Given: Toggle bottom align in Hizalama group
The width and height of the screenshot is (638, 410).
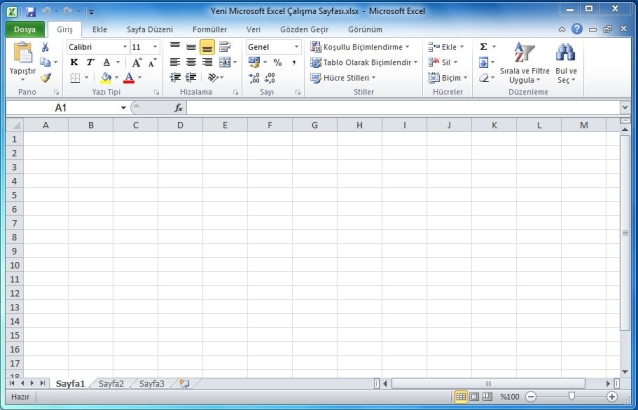Looking at the screenshot, I should (x=207, y=47).
